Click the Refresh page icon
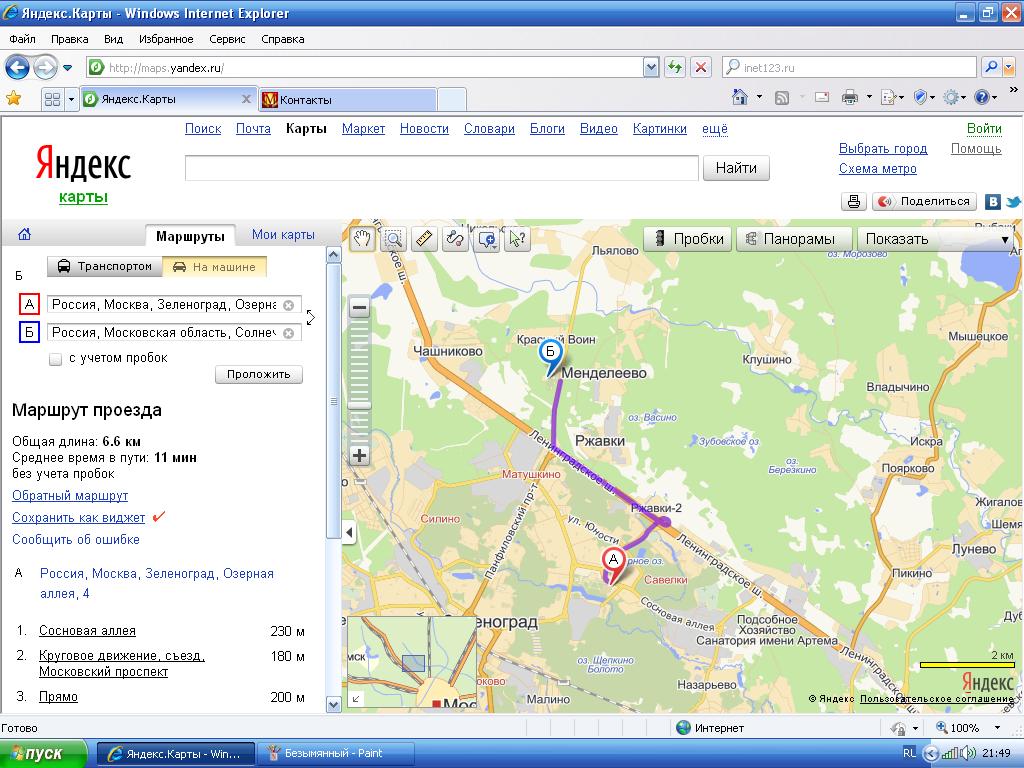Screen dimensions: 1024x768 (675, 67)
